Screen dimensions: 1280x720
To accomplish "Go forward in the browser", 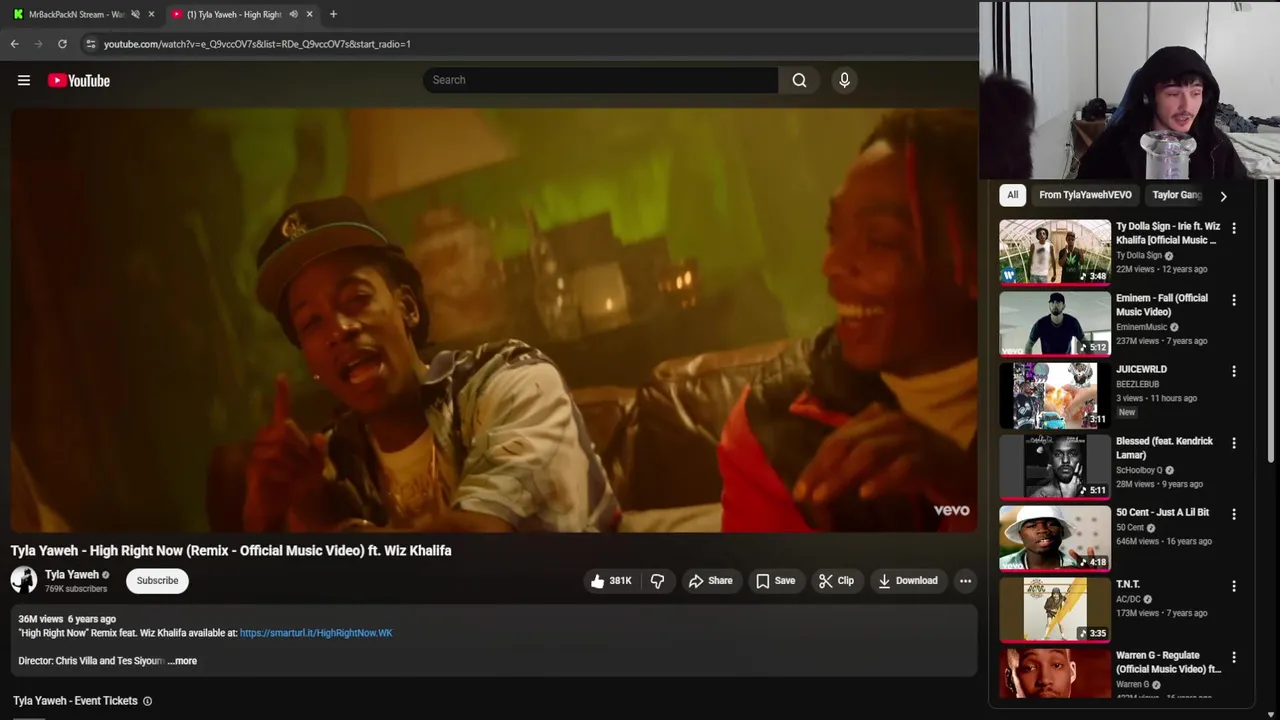I will pyautogui.click(x=38, y=44).
